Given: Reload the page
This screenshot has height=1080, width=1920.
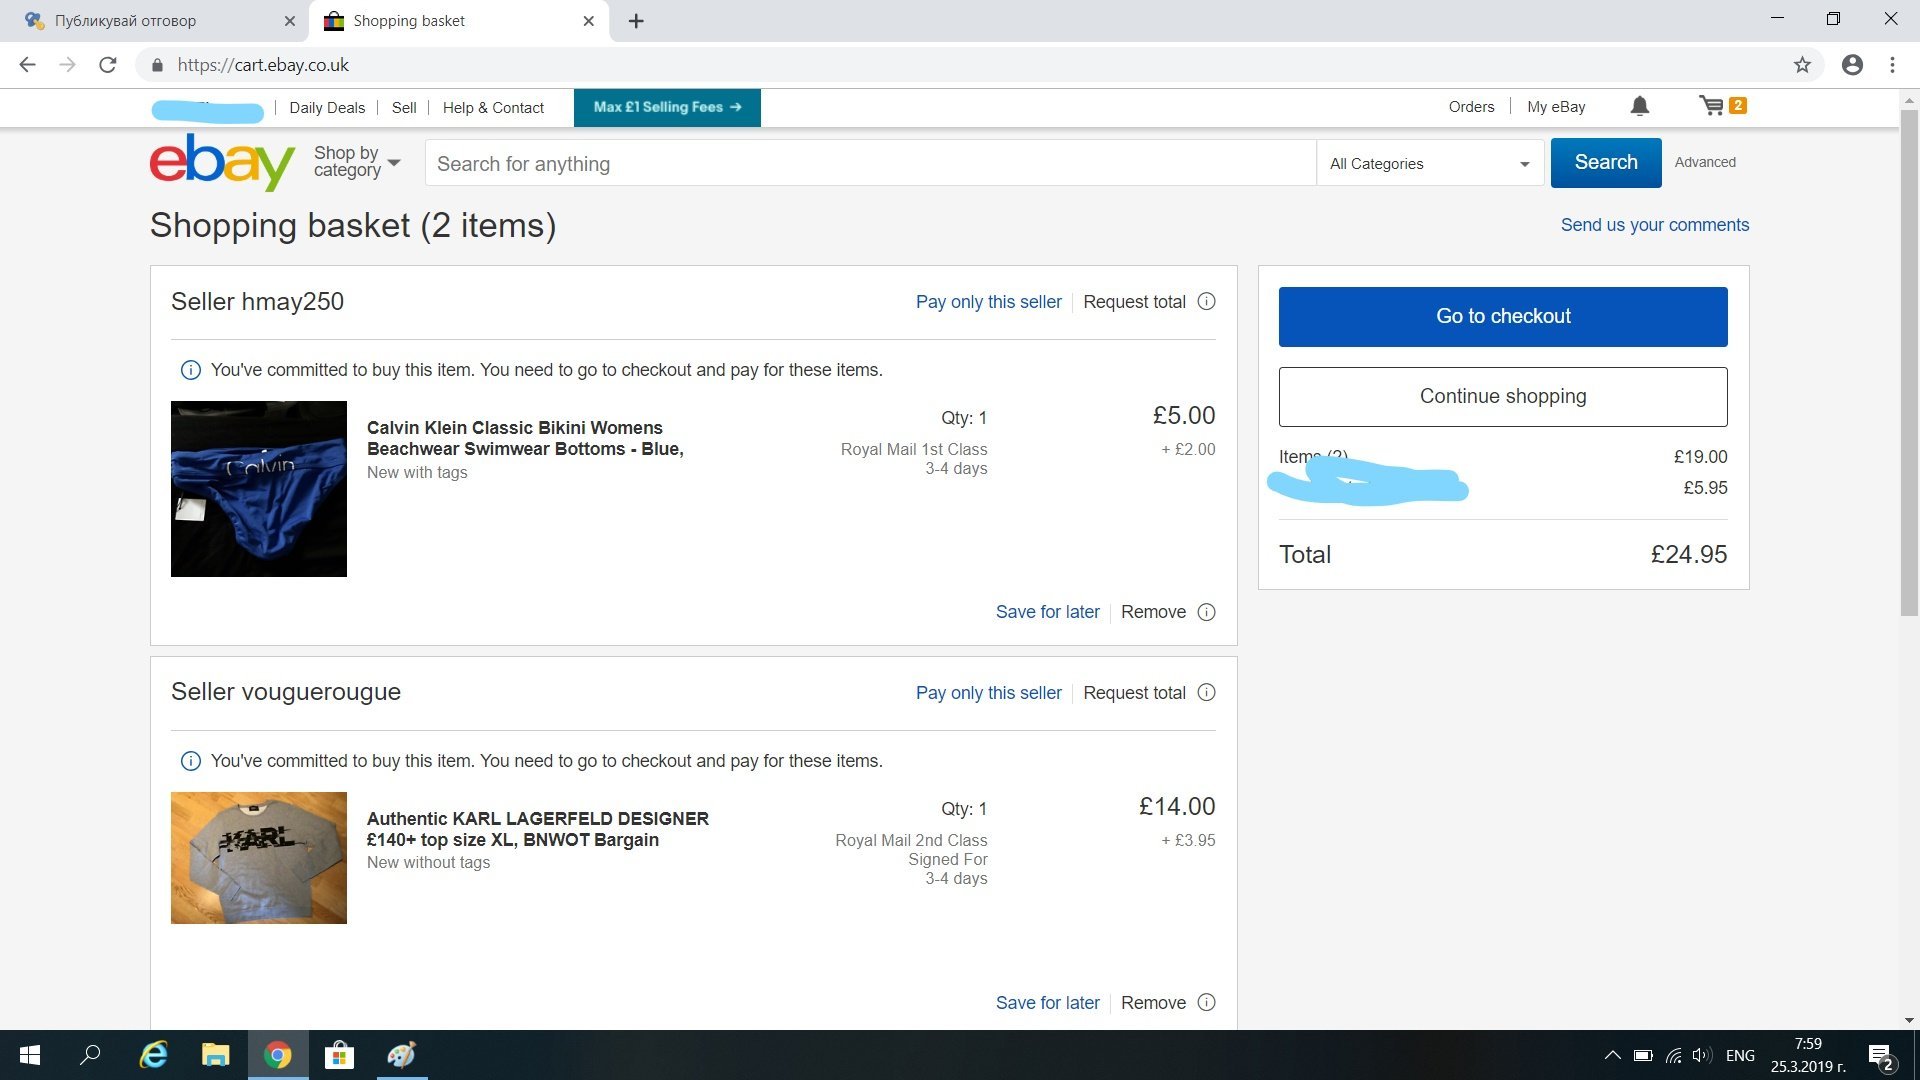Looking at the screenshot, I should click(108, 65).
